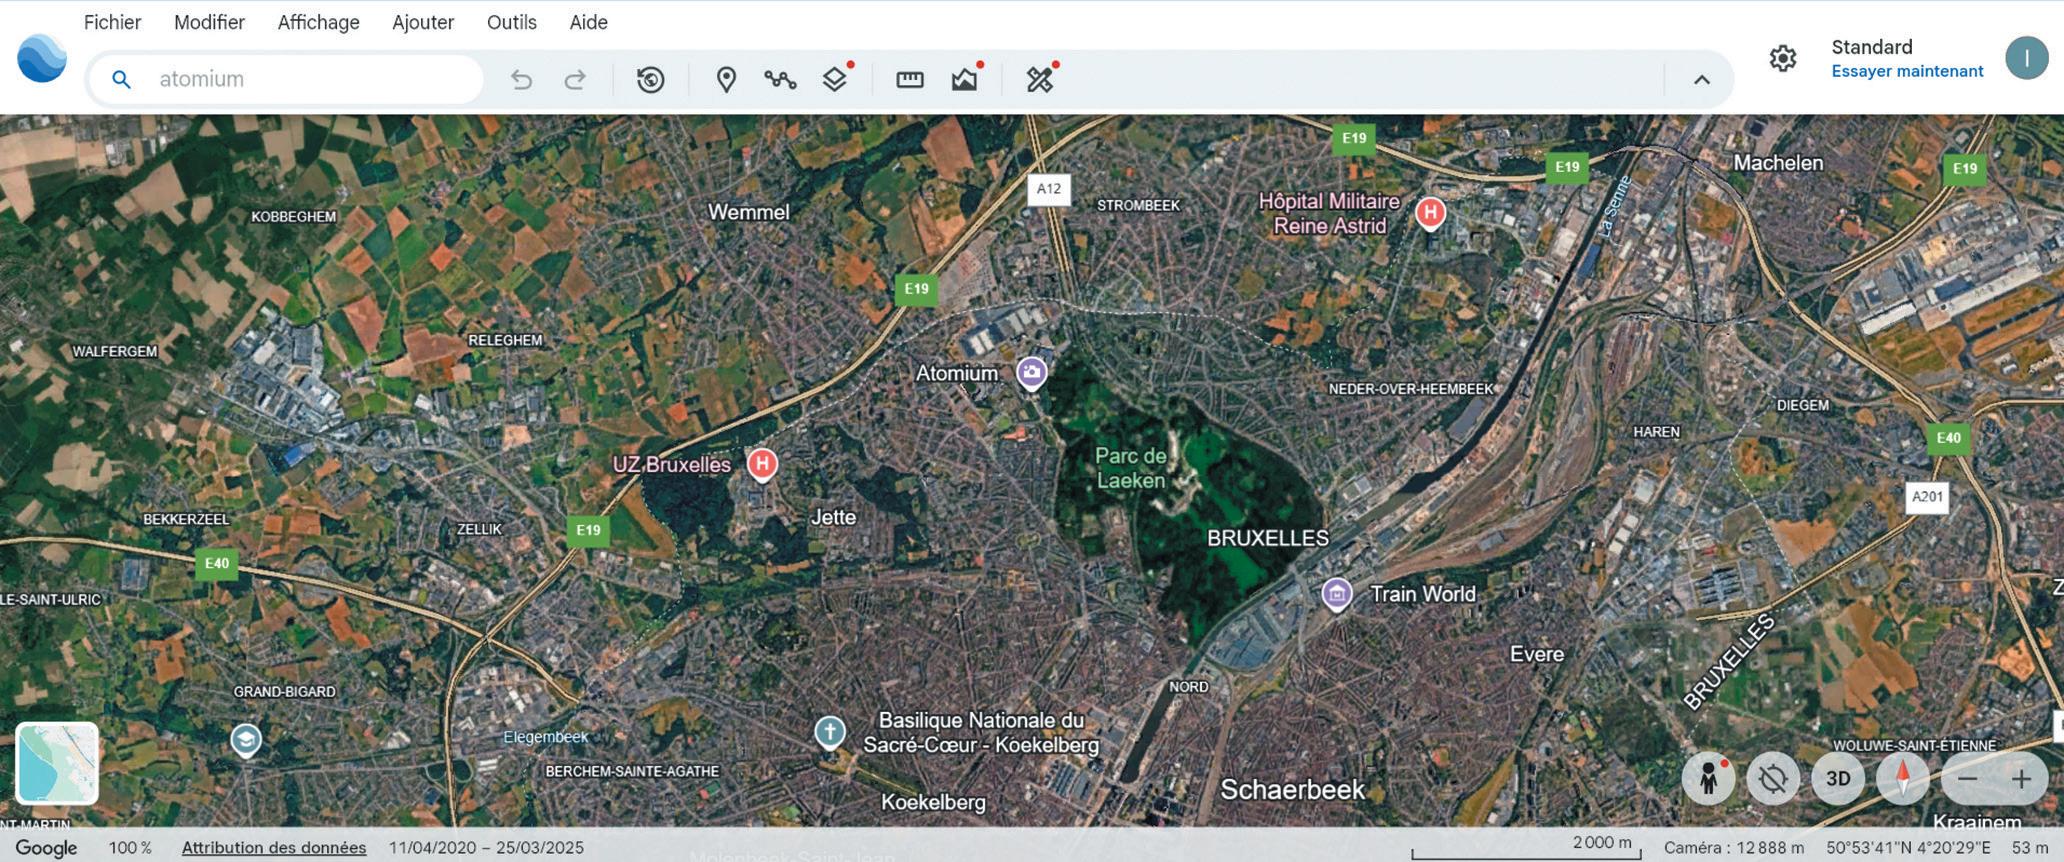Viewport: 2064px width, 862px height.
Task: Click the Jette map label
Action: point(833,517)
